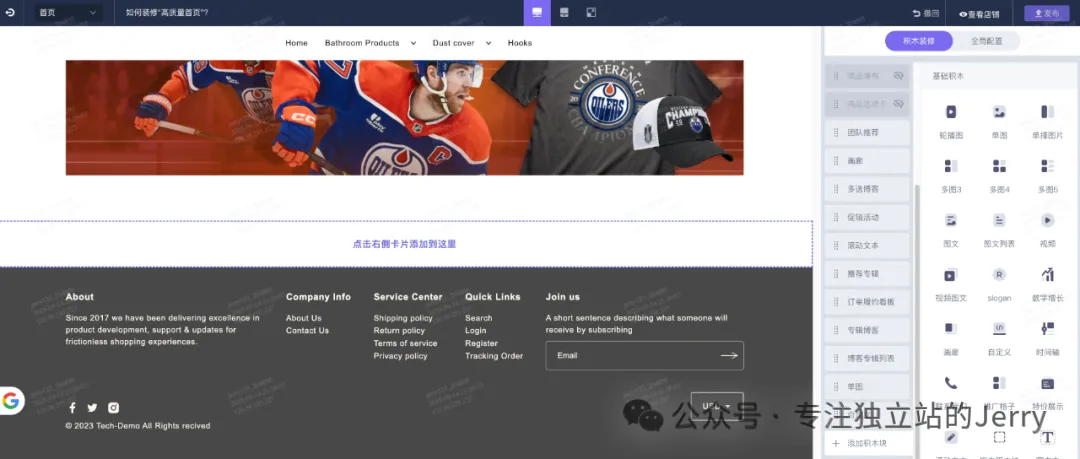Click the Facebook icon in footer
Image resolution: width=1080 pixels, height=459 pixels.
pyautogui.click(x=72, y=407)
